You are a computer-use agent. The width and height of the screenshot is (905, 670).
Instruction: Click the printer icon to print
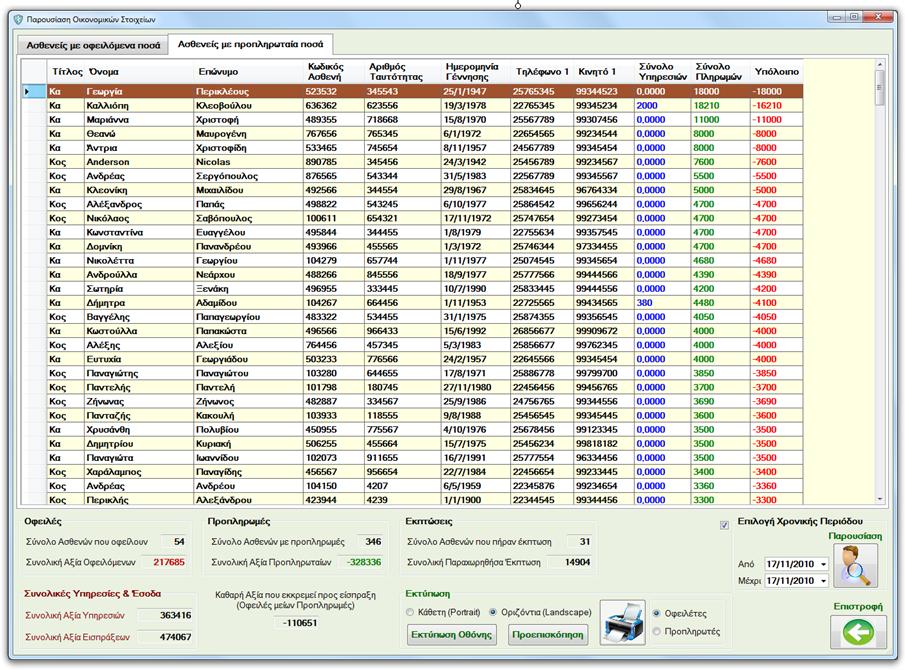point(621,623)
